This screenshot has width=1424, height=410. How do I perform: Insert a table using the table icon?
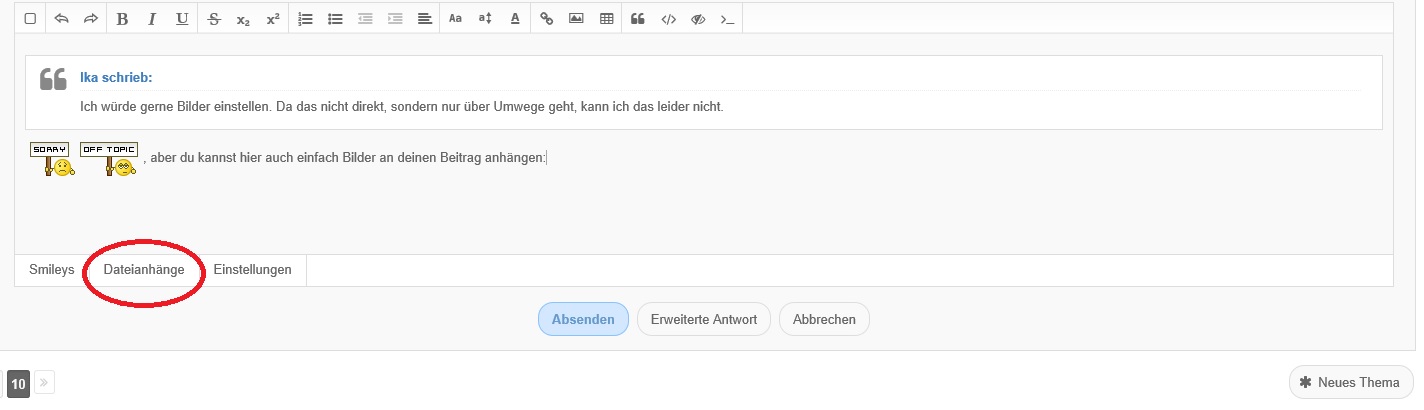(x=606, y=19)
